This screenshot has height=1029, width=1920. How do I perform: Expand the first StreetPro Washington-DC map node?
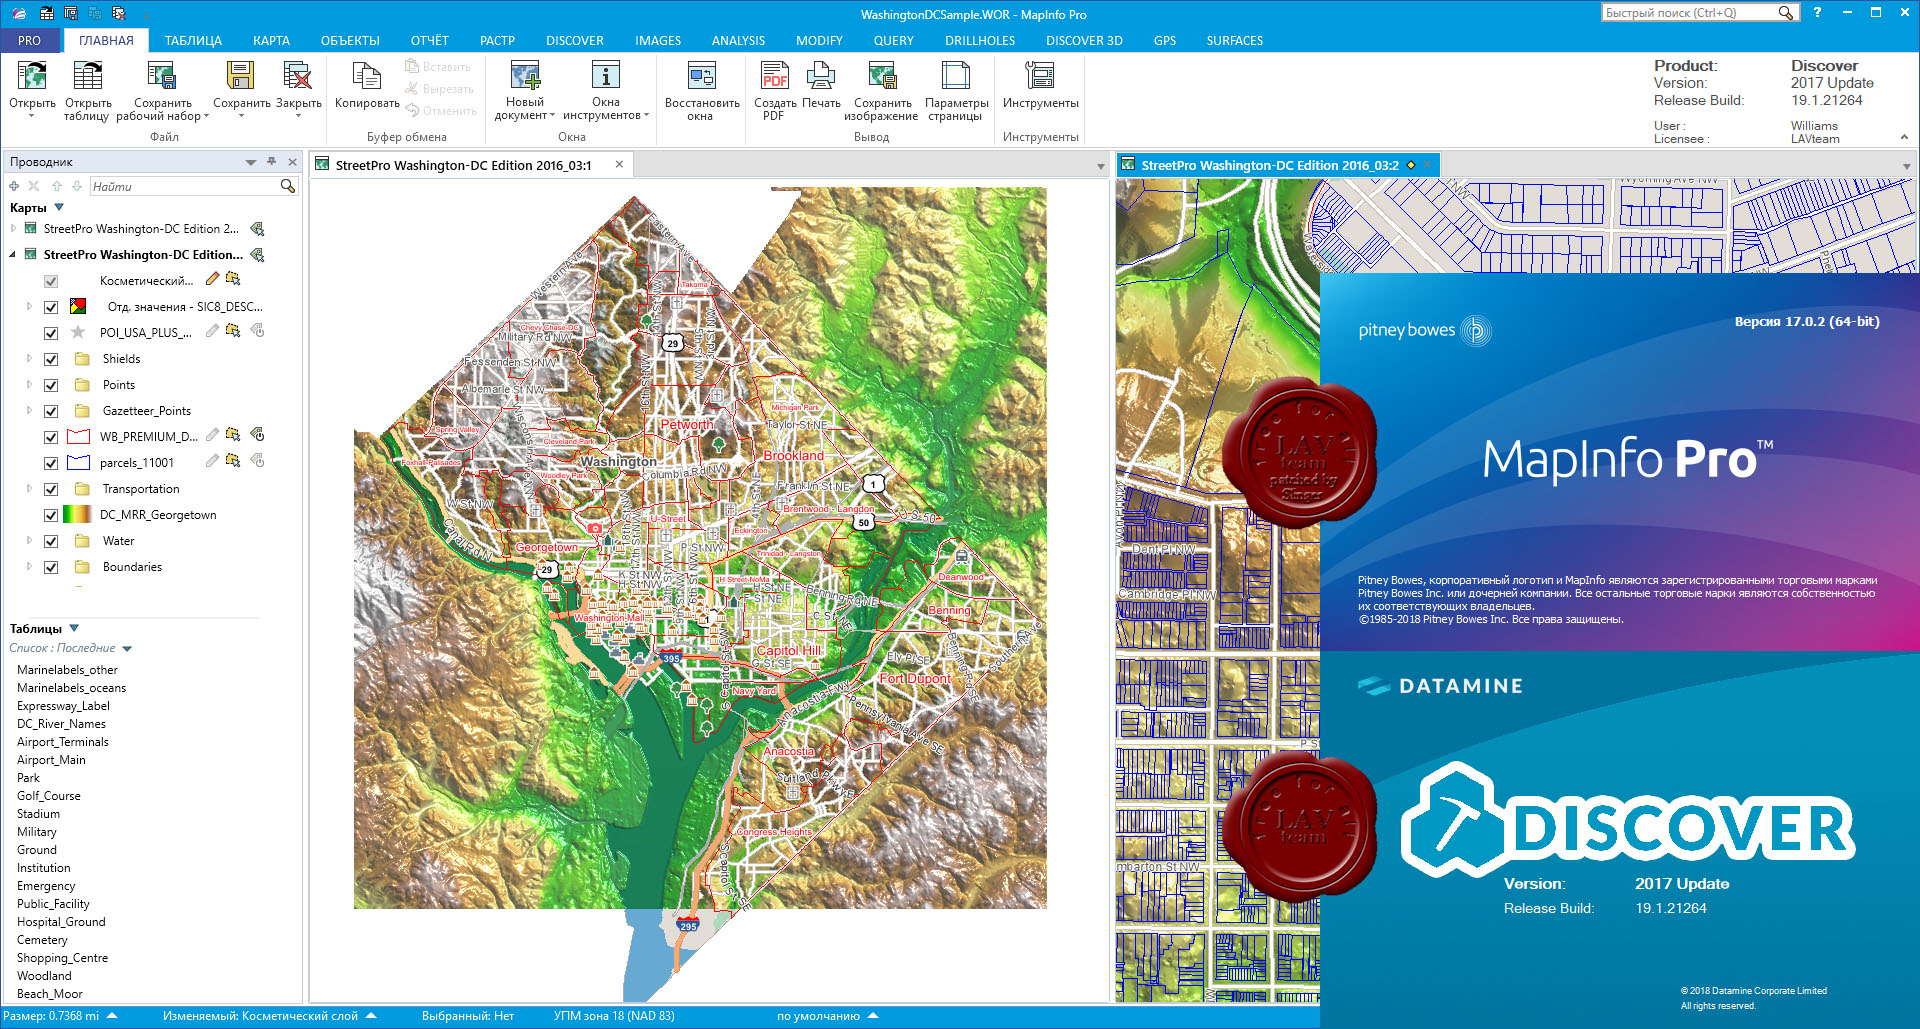(13, 229)
